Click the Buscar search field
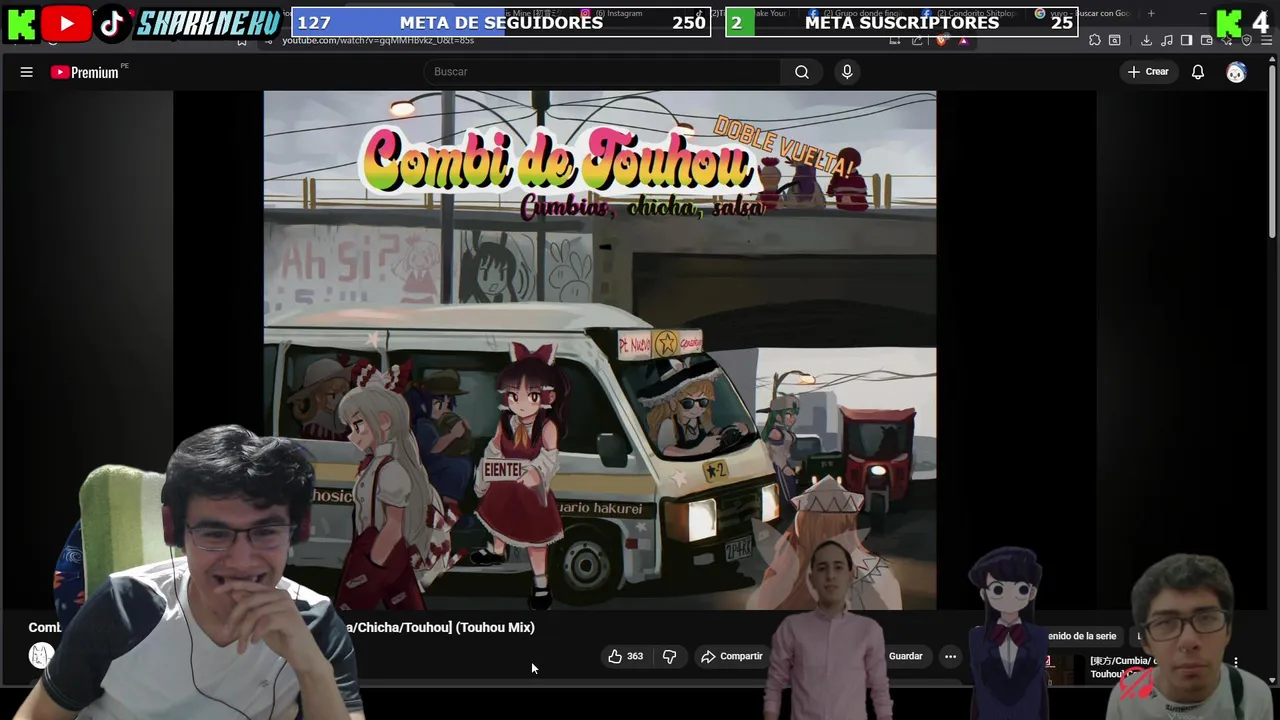Viewport: 1280px width, 720px height. click(x=603, y=72)
